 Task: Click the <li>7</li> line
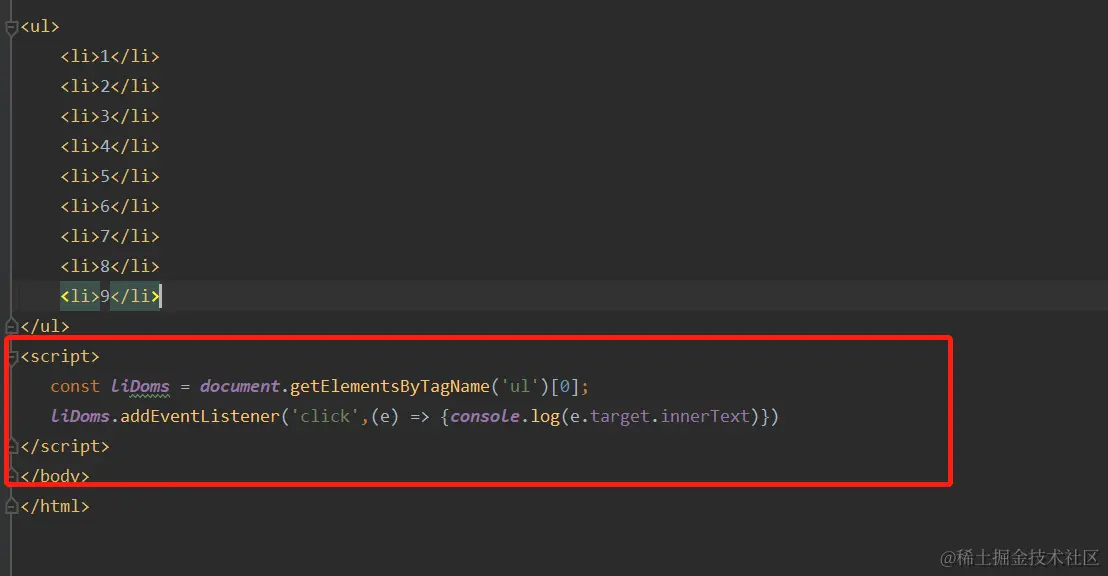[x=110, y=236]
